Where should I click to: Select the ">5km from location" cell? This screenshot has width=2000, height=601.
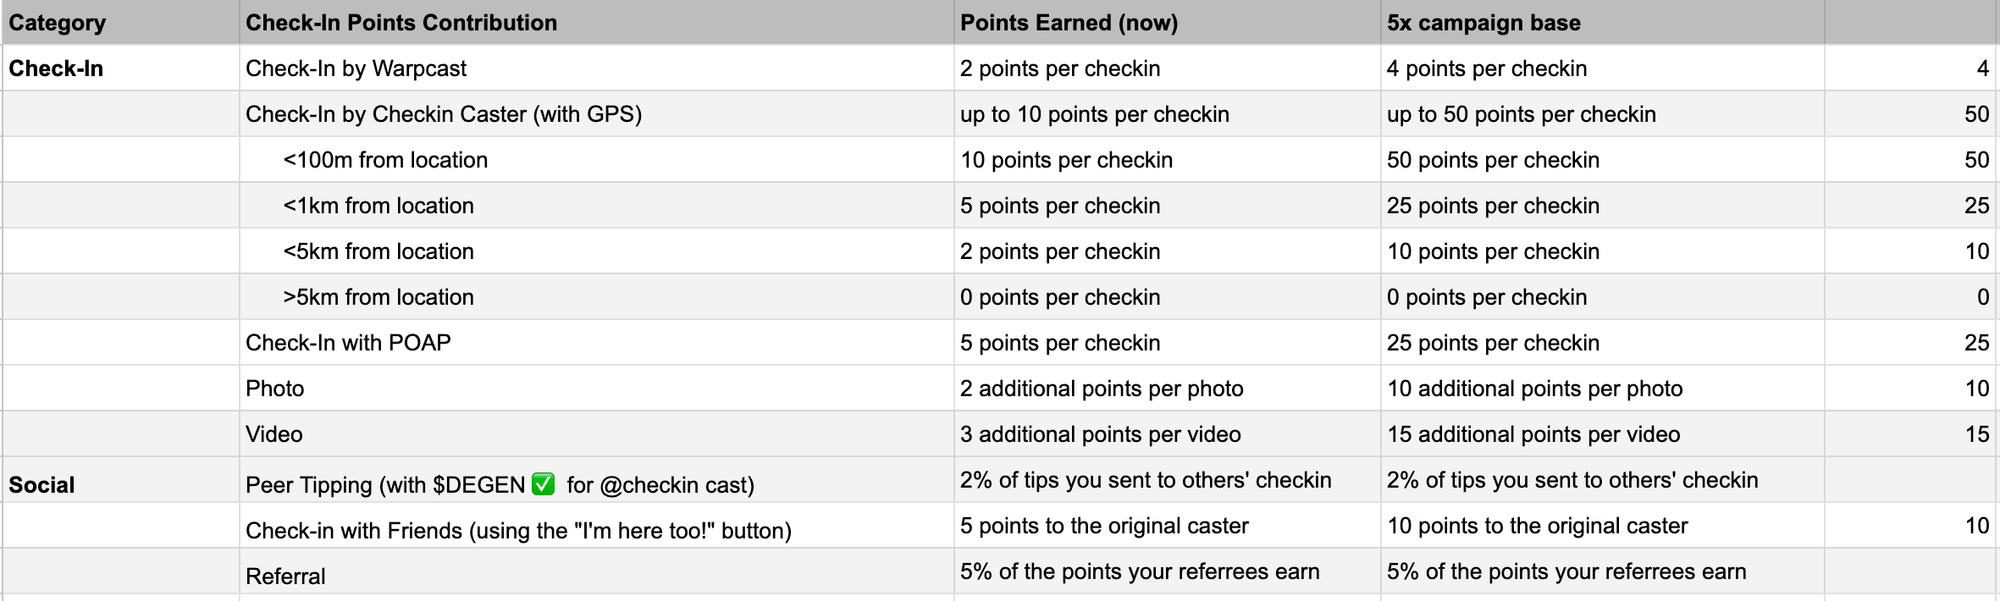pyautogui.click(x=378, y=297)
